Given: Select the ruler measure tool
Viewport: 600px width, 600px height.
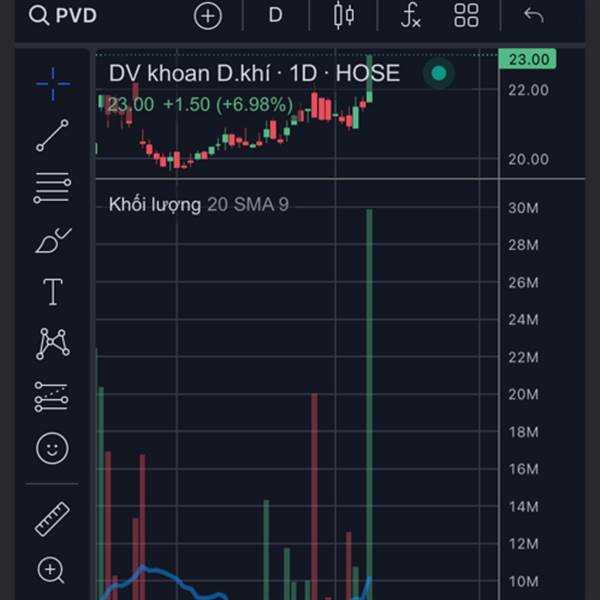Looking at the screenshot, I should pos(52,519).
